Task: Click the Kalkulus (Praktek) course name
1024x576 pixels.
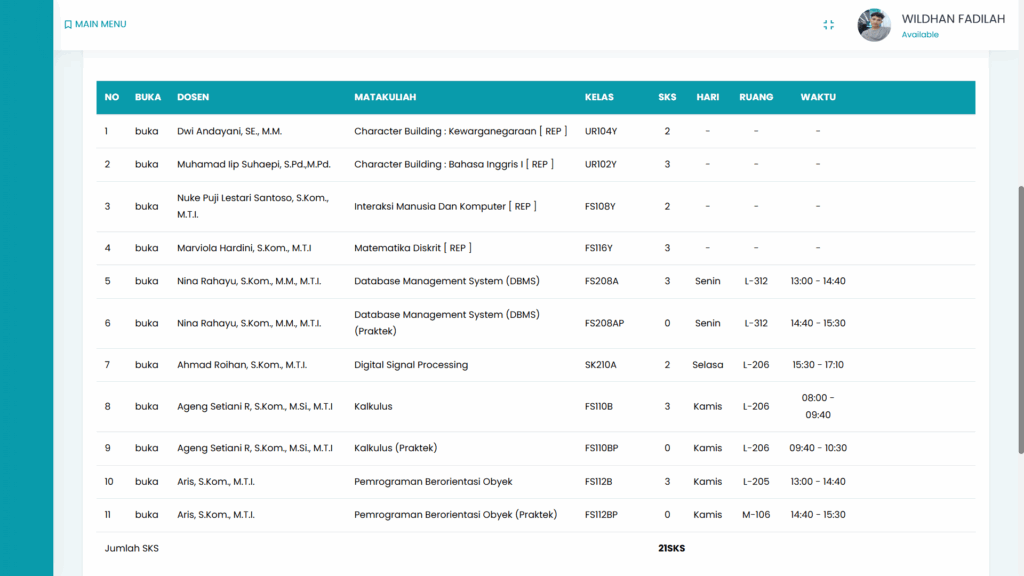Action: tap(395, 448)
